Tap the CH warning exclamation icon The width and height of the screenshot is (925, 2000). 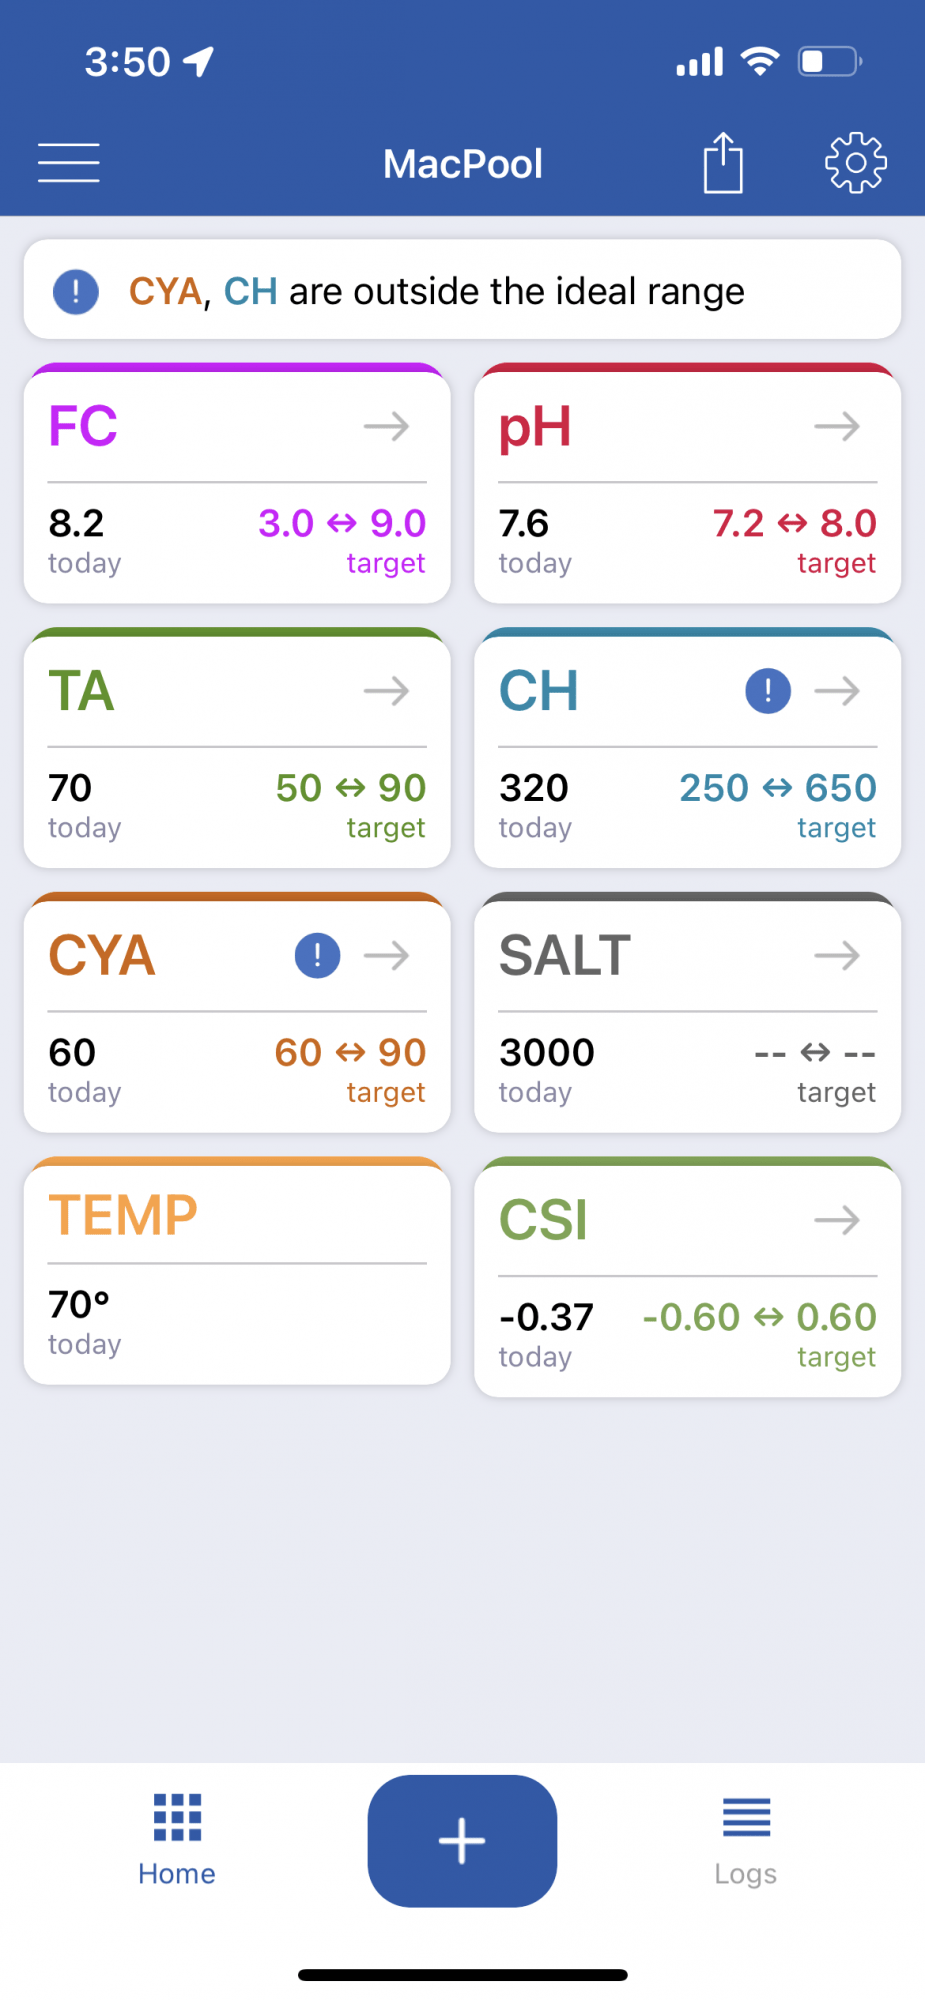tap(768, 690)
